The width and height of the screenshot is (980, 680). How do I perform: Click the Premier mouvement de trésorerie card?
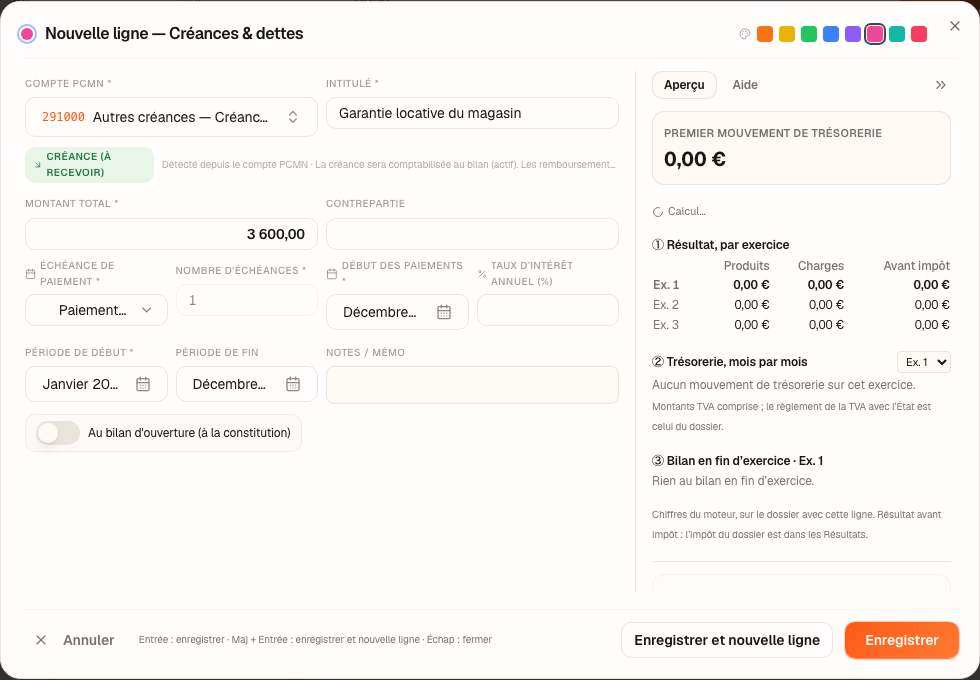(x=801, y=148)
